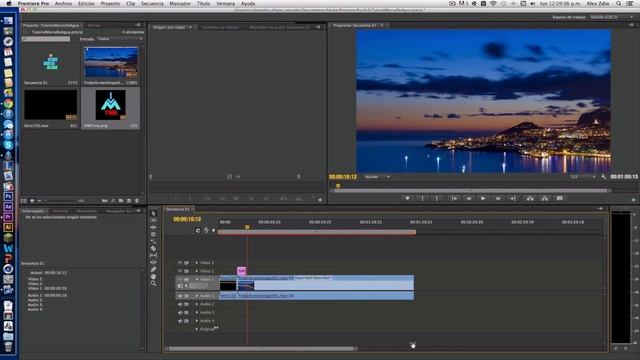
Task: Expand the Audio 1 track
Action: click(197, 296)
